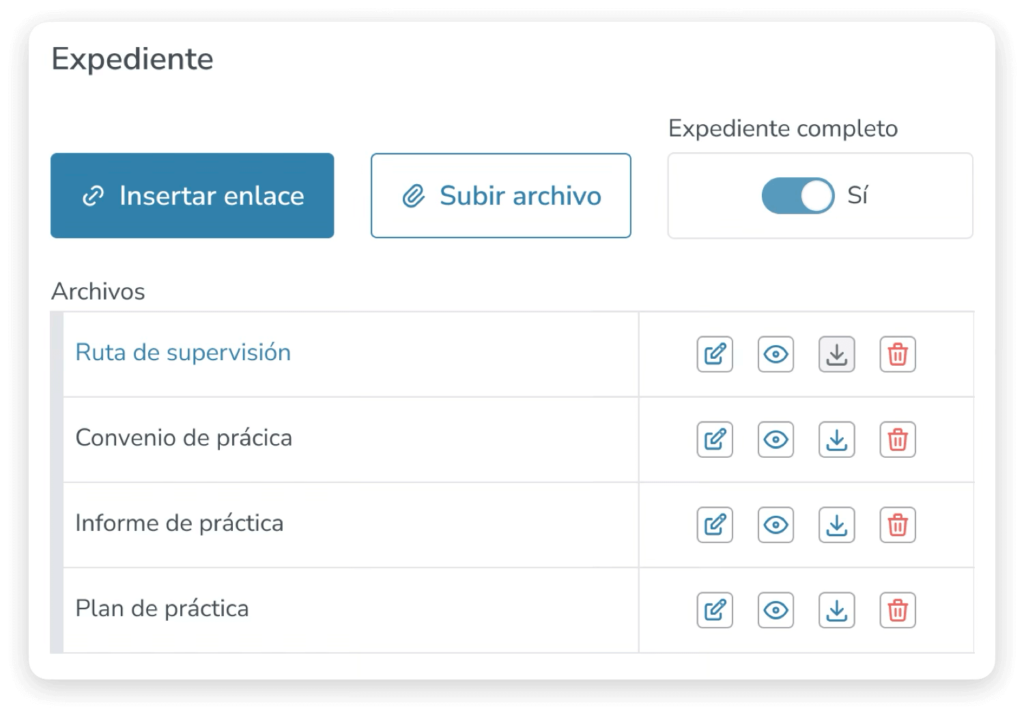Delete the Plan de práctica file
The height and width of the screenshot is (715, 1024).
[x=898, y=610]
